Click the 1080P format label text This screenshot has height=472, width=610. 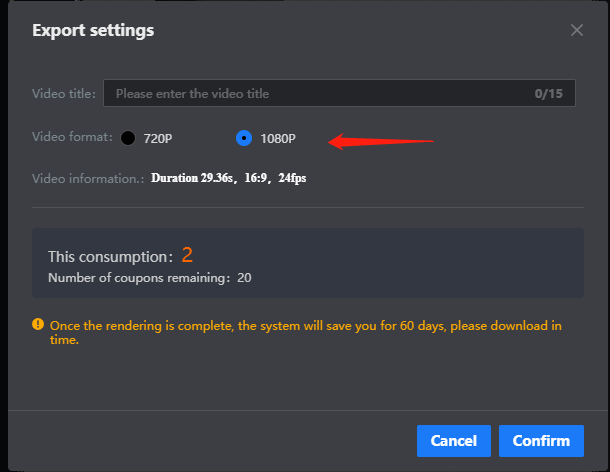pos(278,139)
